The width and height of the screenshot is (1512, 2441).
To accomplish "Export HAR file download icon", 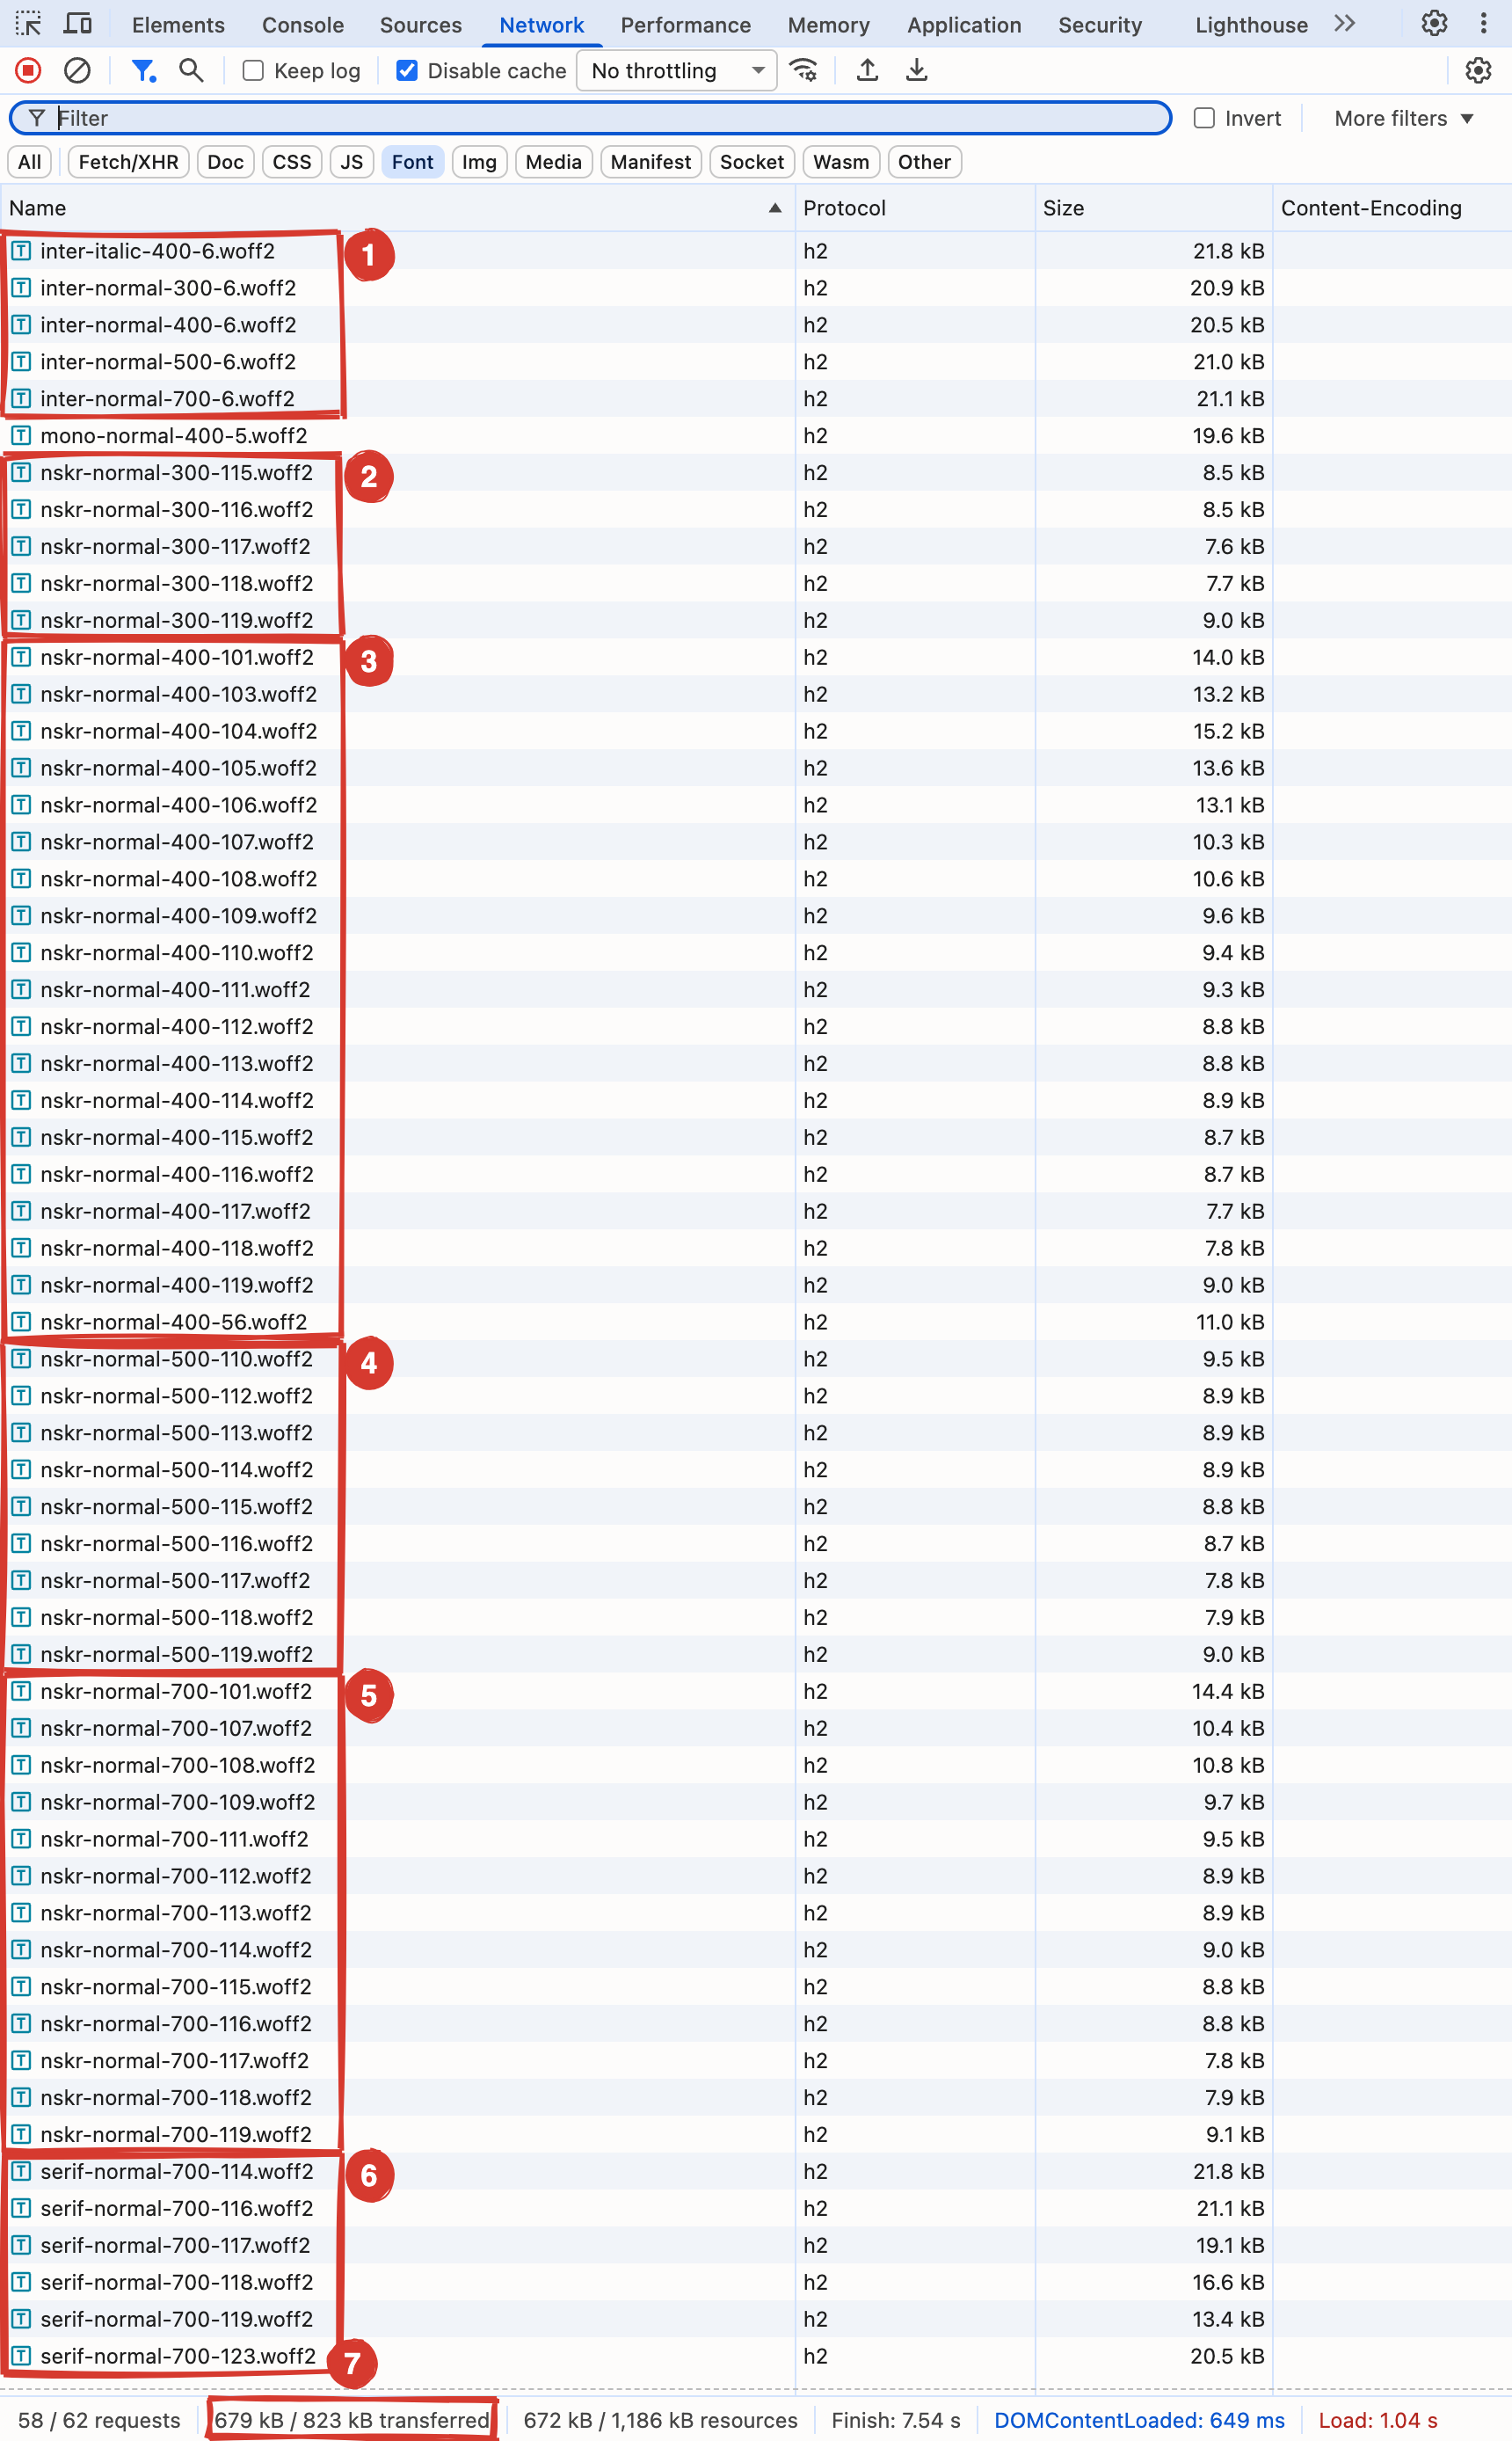I will [x=916, y=70].
